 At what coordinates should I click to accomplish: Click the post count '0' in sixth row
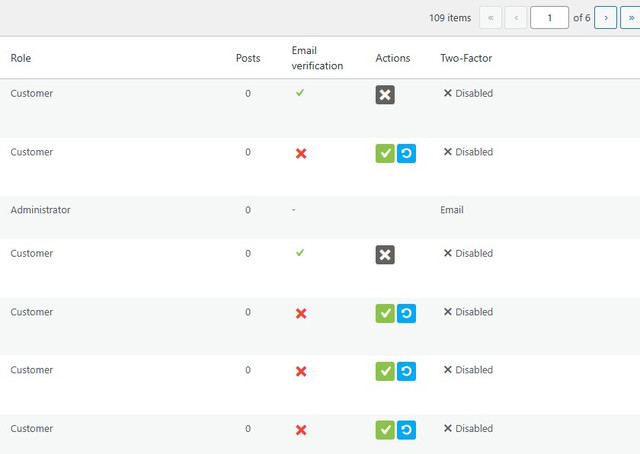point(248,370)
